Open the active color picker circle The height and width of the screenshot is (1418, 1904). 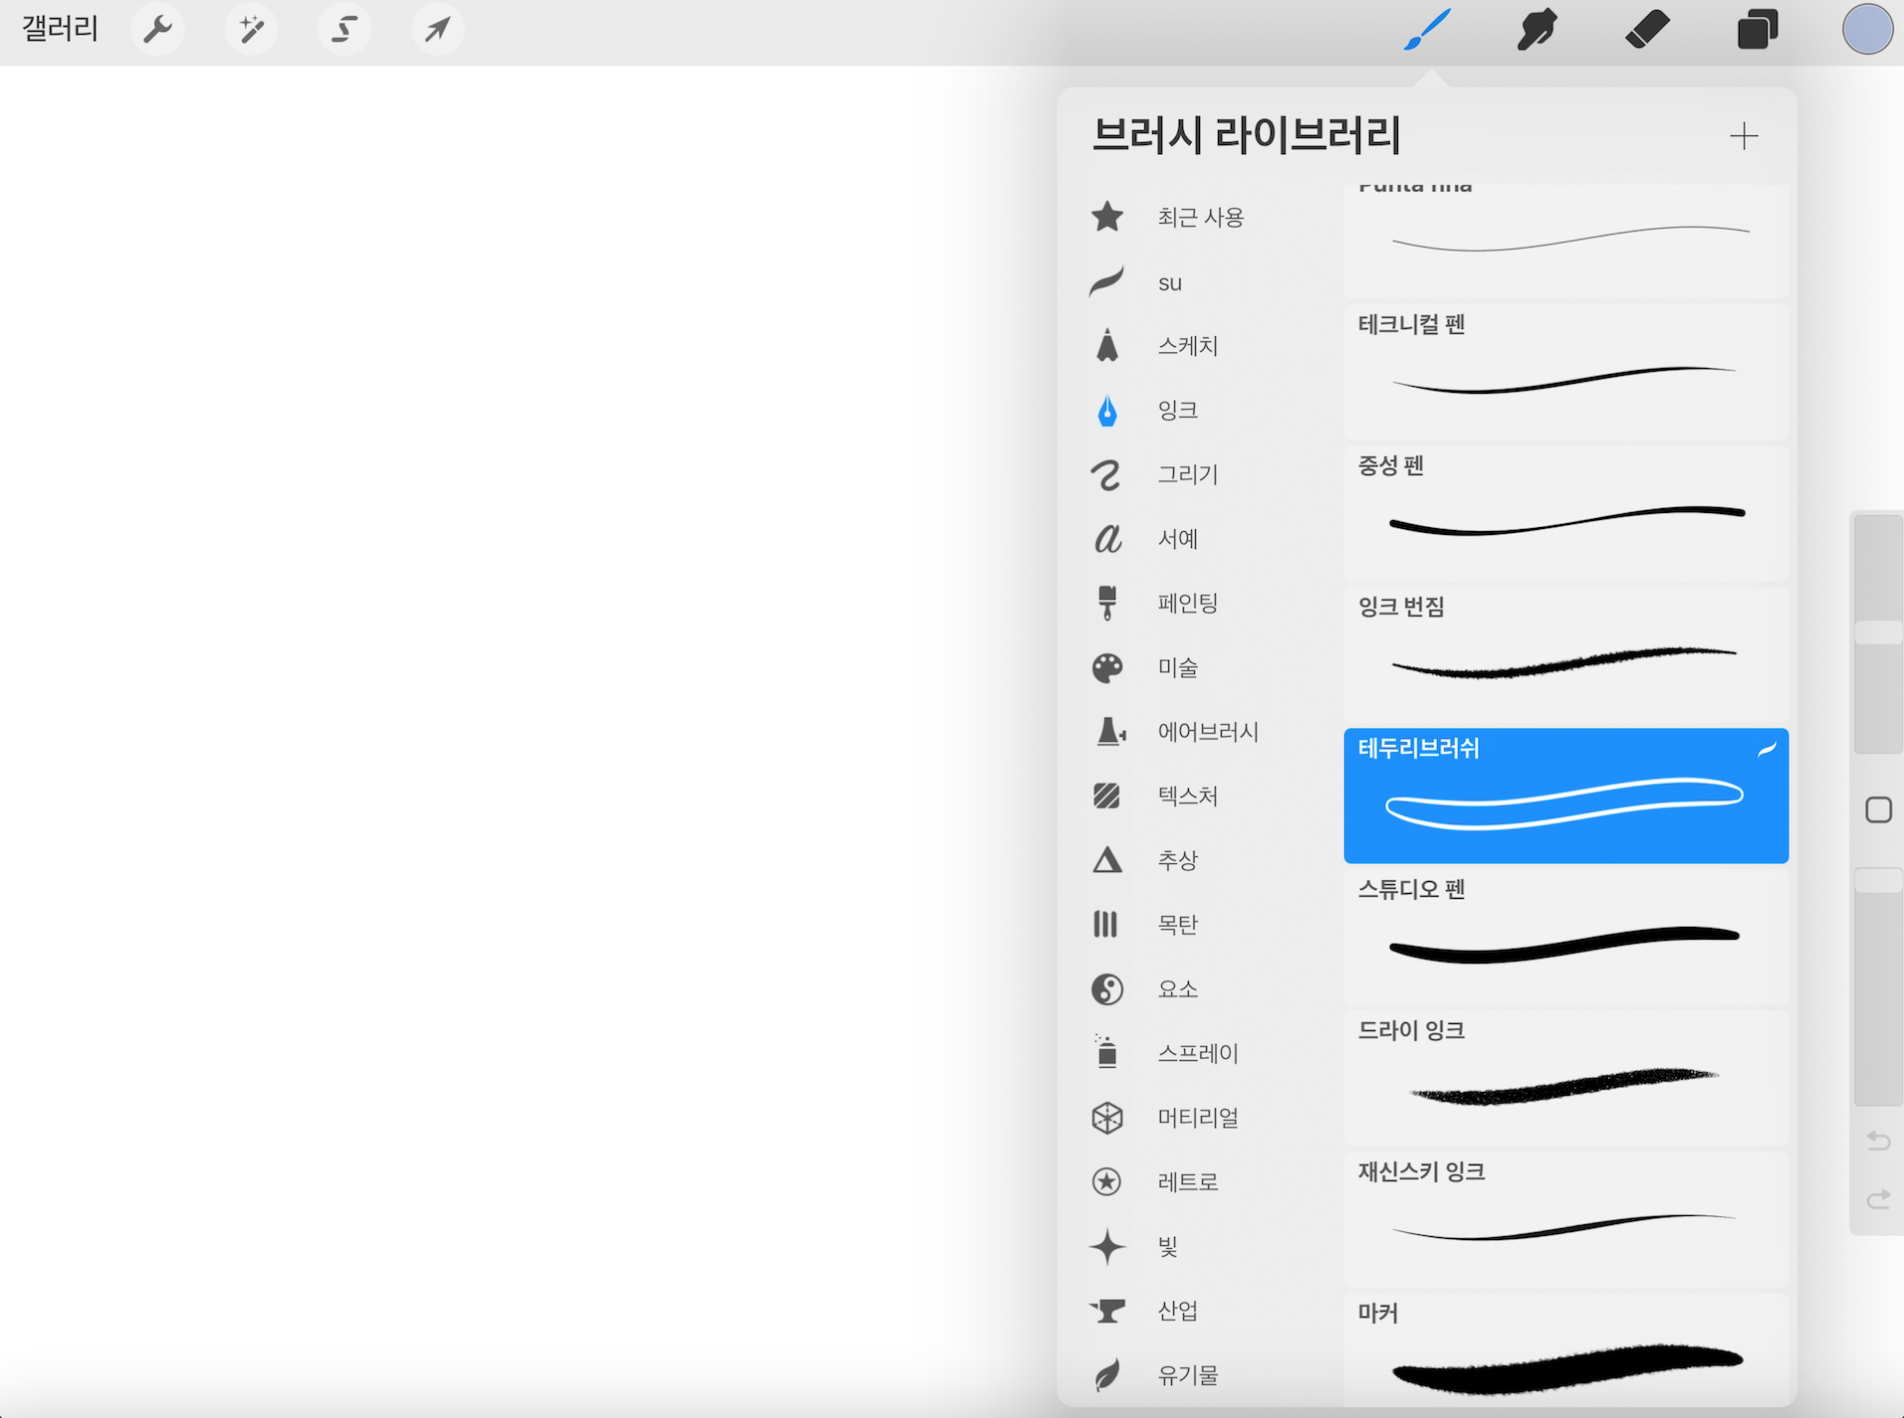(x=1867, y=29)
